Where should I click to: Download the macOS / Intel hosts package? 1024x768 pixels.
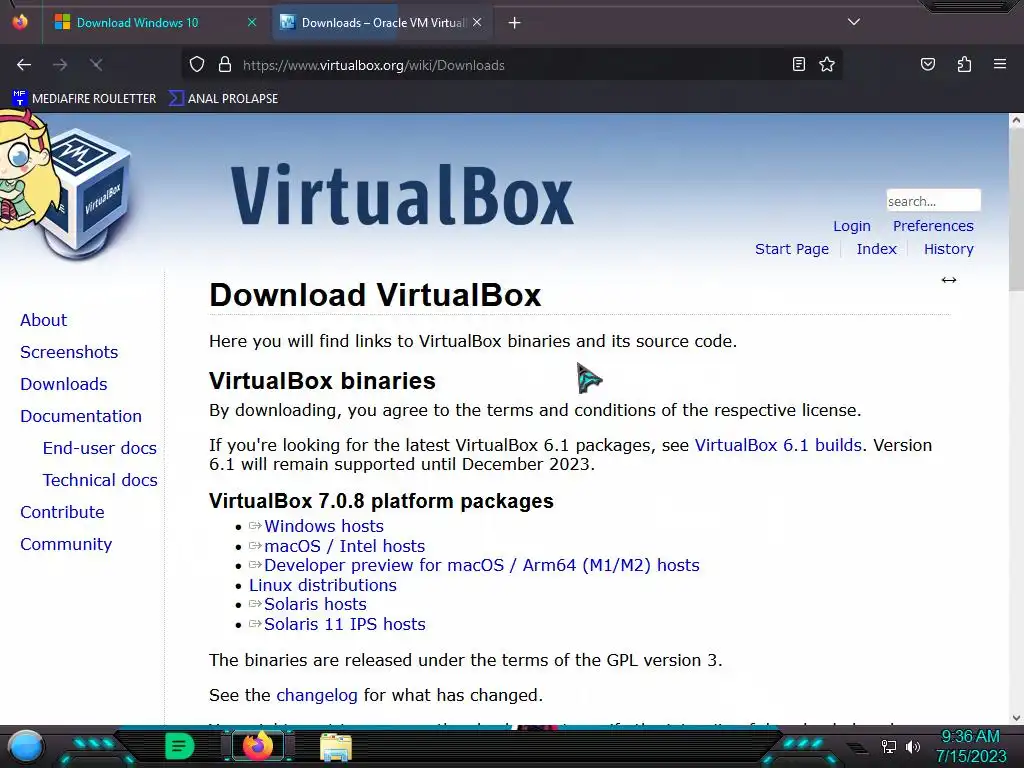pos(344,546)
